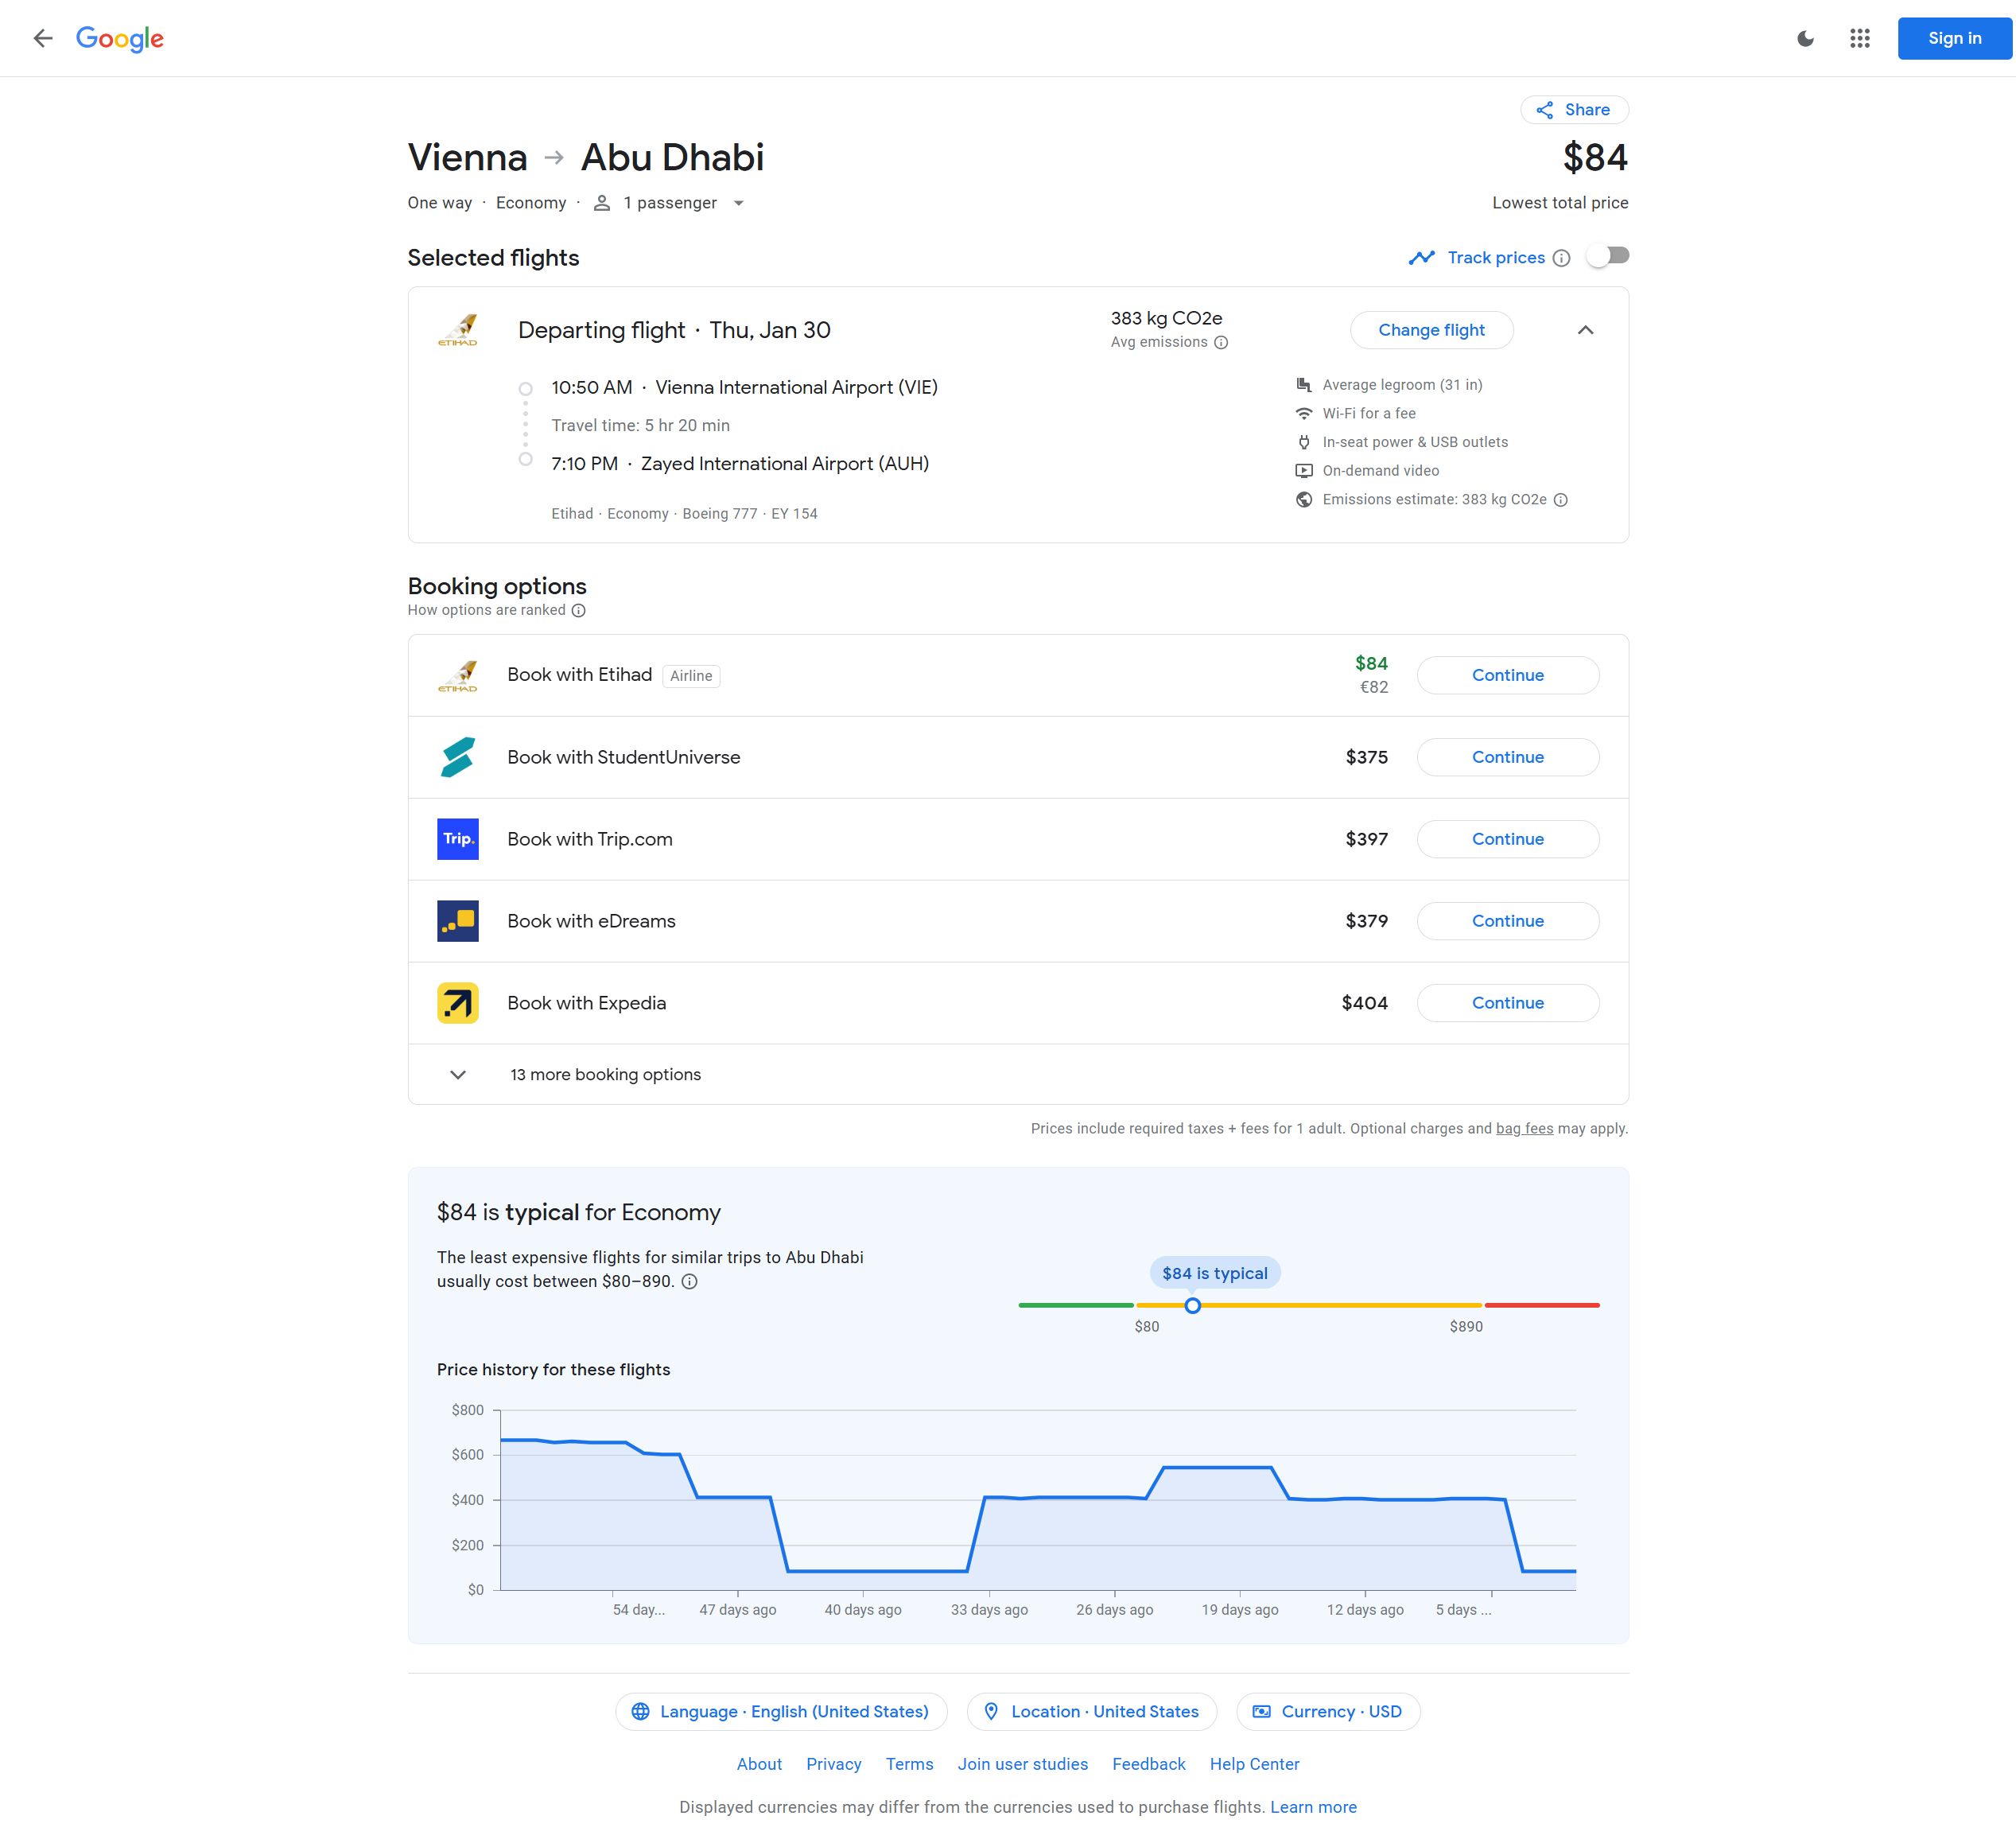Image resolution: width=2016 pixels, height=1847 pixels.
Task: Click the Share button
Action: [x=1574, y=110]
